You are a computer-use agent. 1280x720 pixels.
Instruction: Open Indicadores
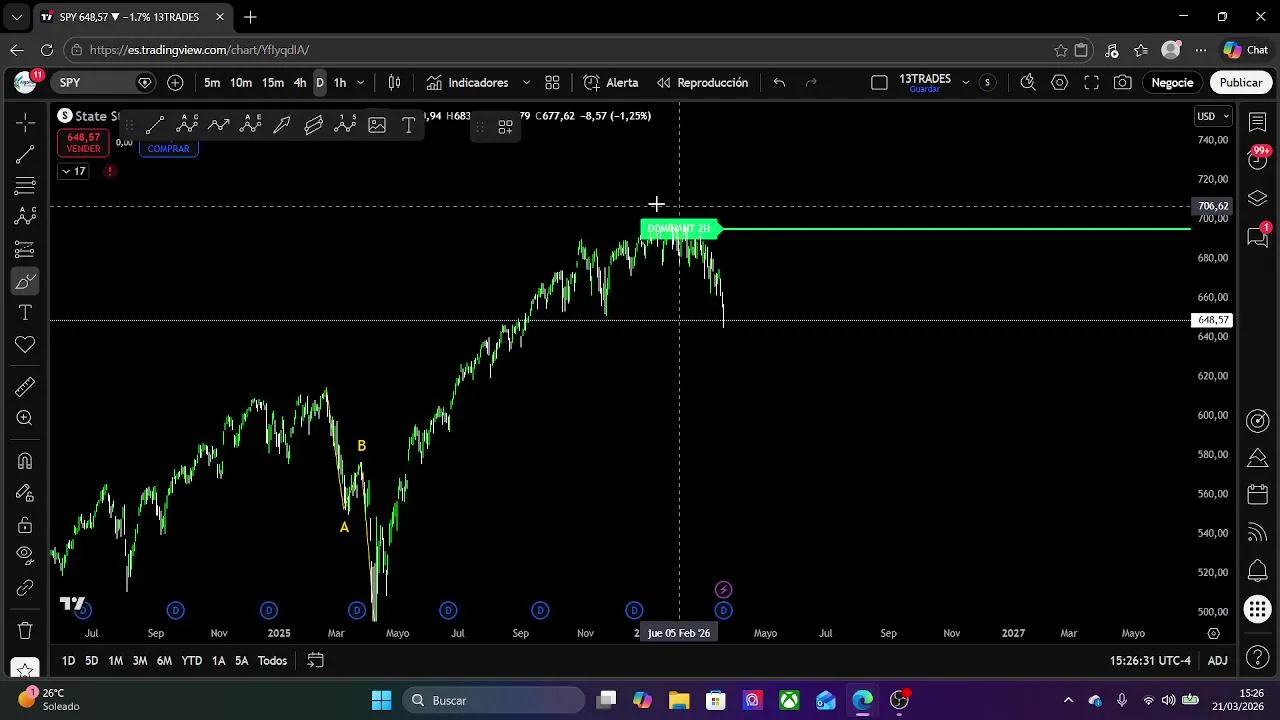point(467,83)
